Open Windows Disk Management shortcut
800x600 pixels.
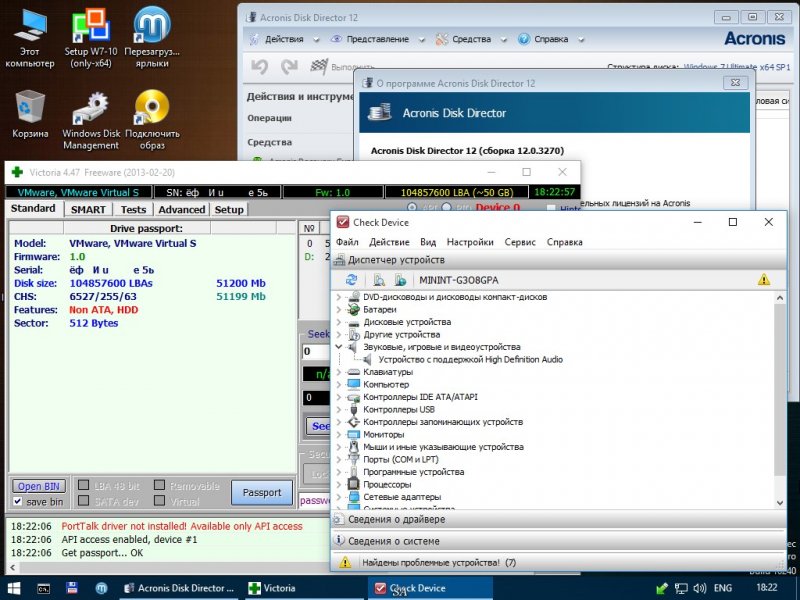(91, 120)
